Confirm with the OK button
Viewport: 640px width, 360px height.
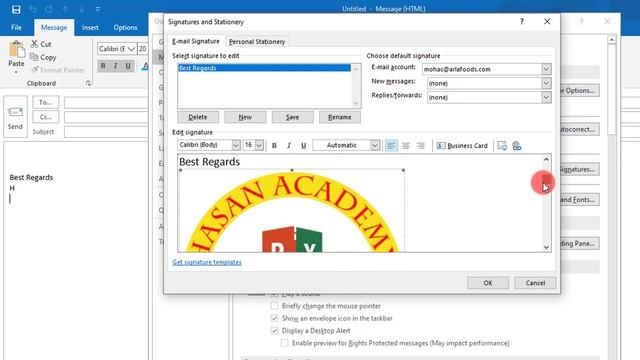[x=488, y=283]
